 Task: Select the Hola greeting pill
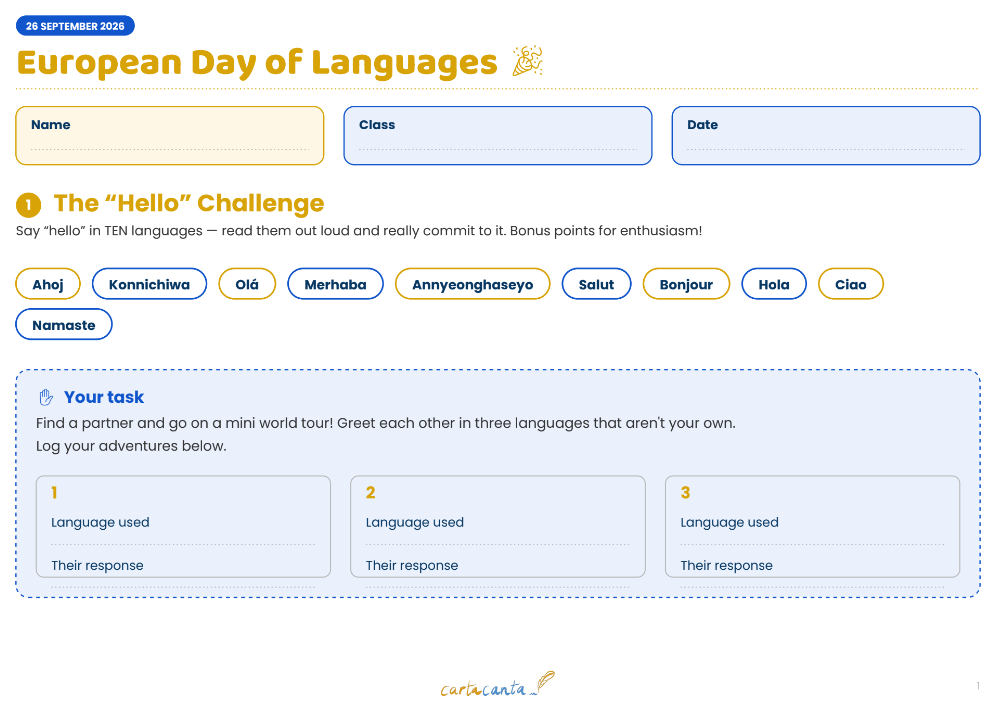pos(774,284)
